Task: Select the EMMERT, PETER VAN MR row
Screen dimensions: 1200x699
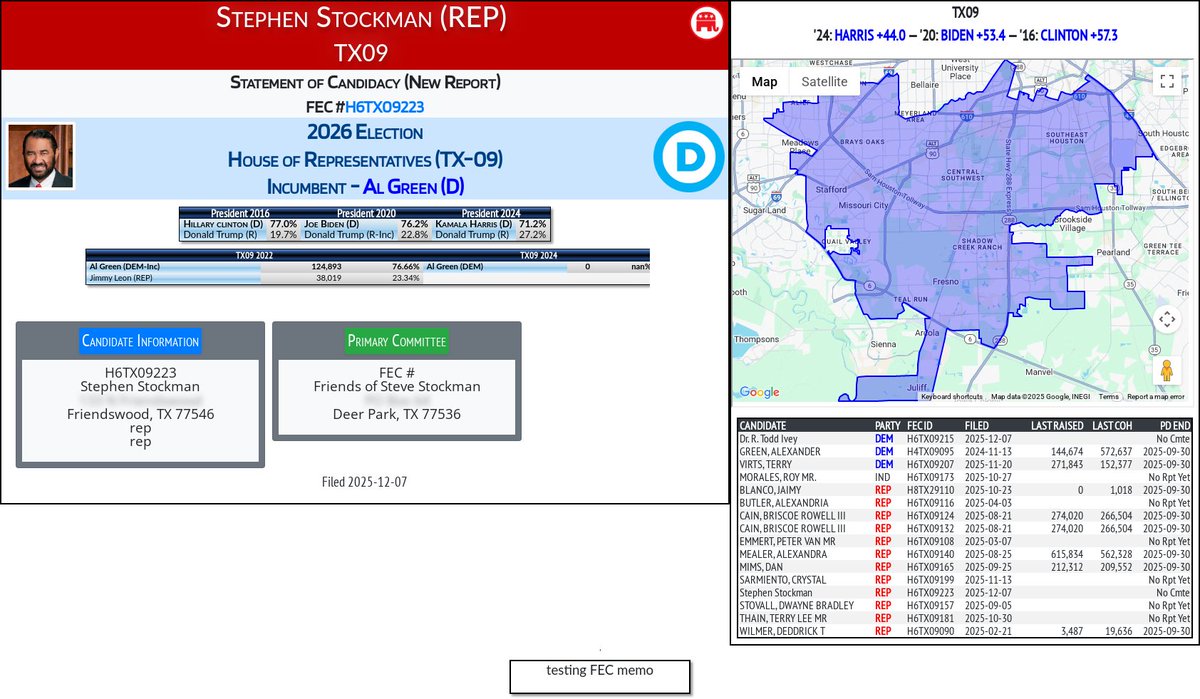Action: [x=965, y=541]
